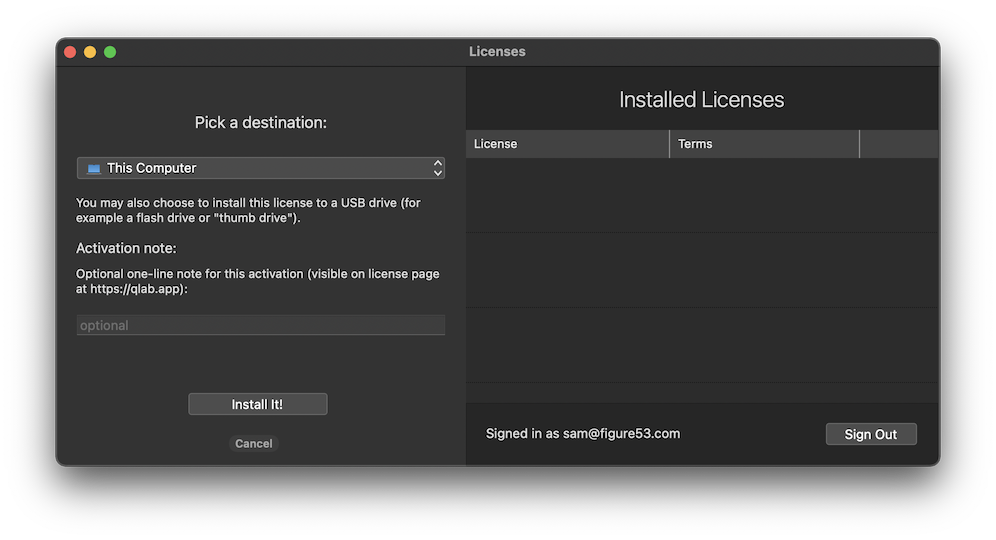The height and width of the screenshot is (540, 996).
Task: Click the green zoom window button
Action: click(x=110, y=52)
